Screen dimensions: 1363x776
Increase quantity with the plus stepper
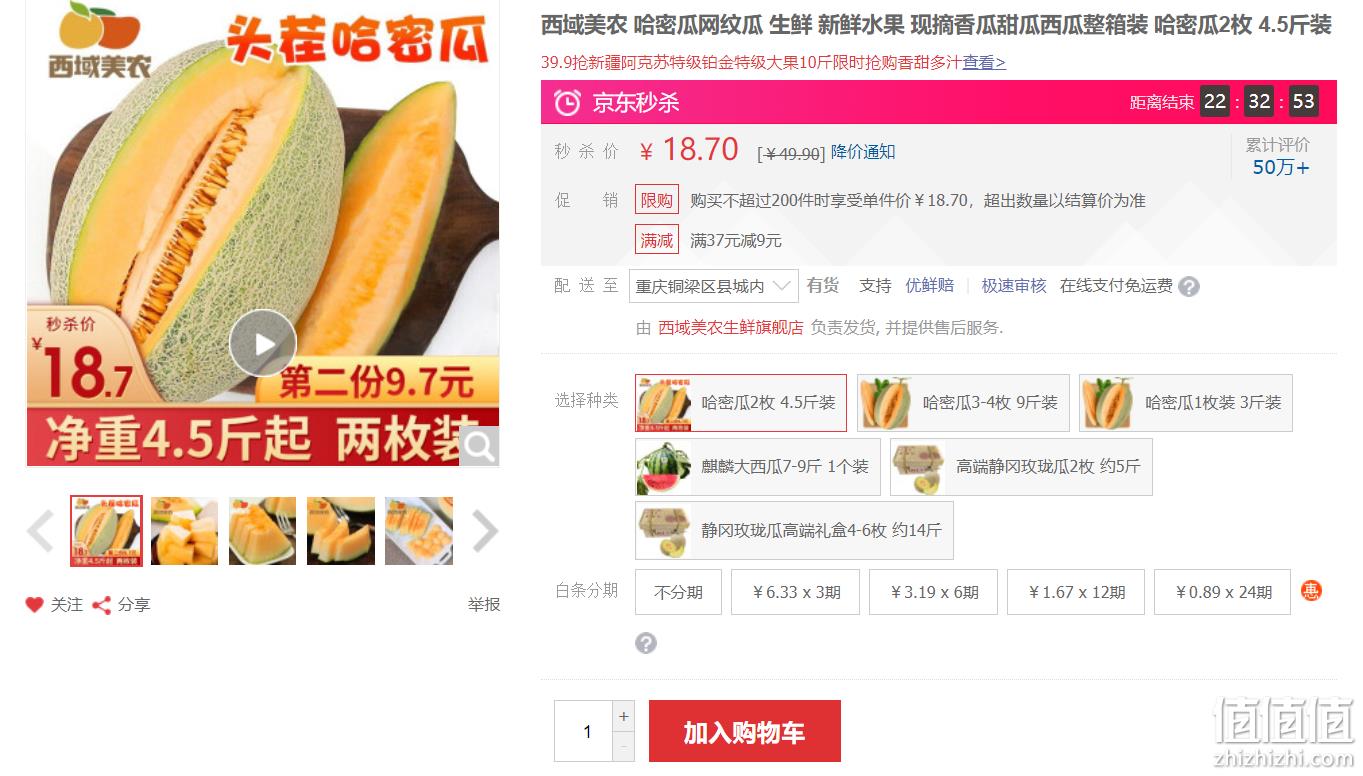point(624,716)
